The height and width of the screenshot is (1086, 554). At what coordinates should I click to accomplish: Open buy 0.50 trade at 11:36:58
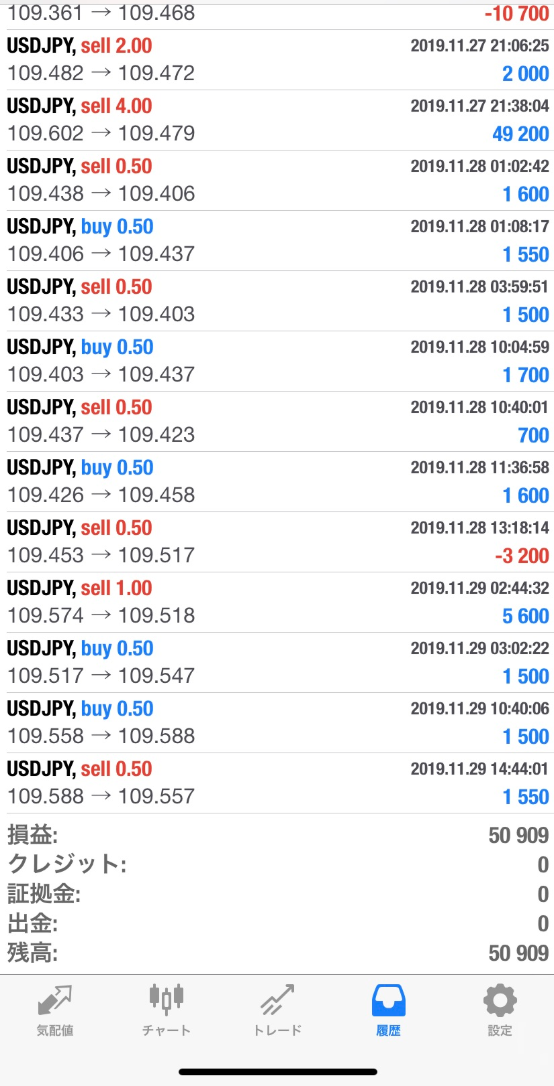coord(277,481)
